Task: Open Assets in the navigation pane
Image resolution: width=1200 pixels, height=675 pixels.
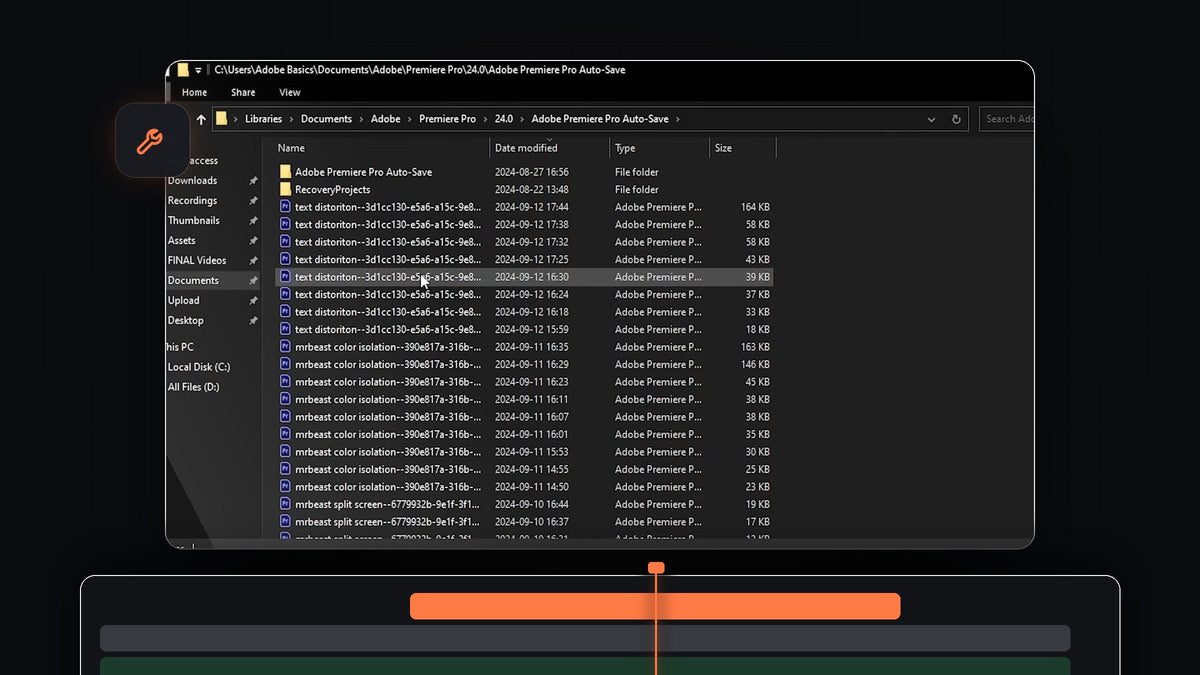Action: tap(182, 241)
